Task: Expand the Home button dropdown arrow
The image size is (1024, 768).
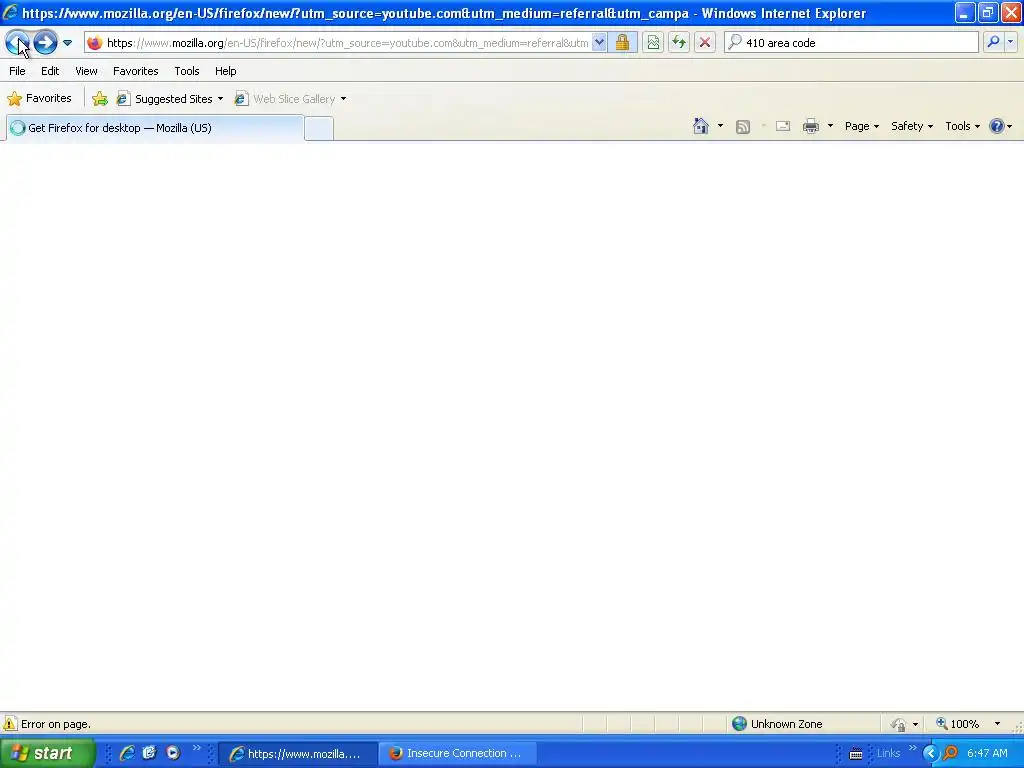Action: pyautogui.click(x=720, y=126)
